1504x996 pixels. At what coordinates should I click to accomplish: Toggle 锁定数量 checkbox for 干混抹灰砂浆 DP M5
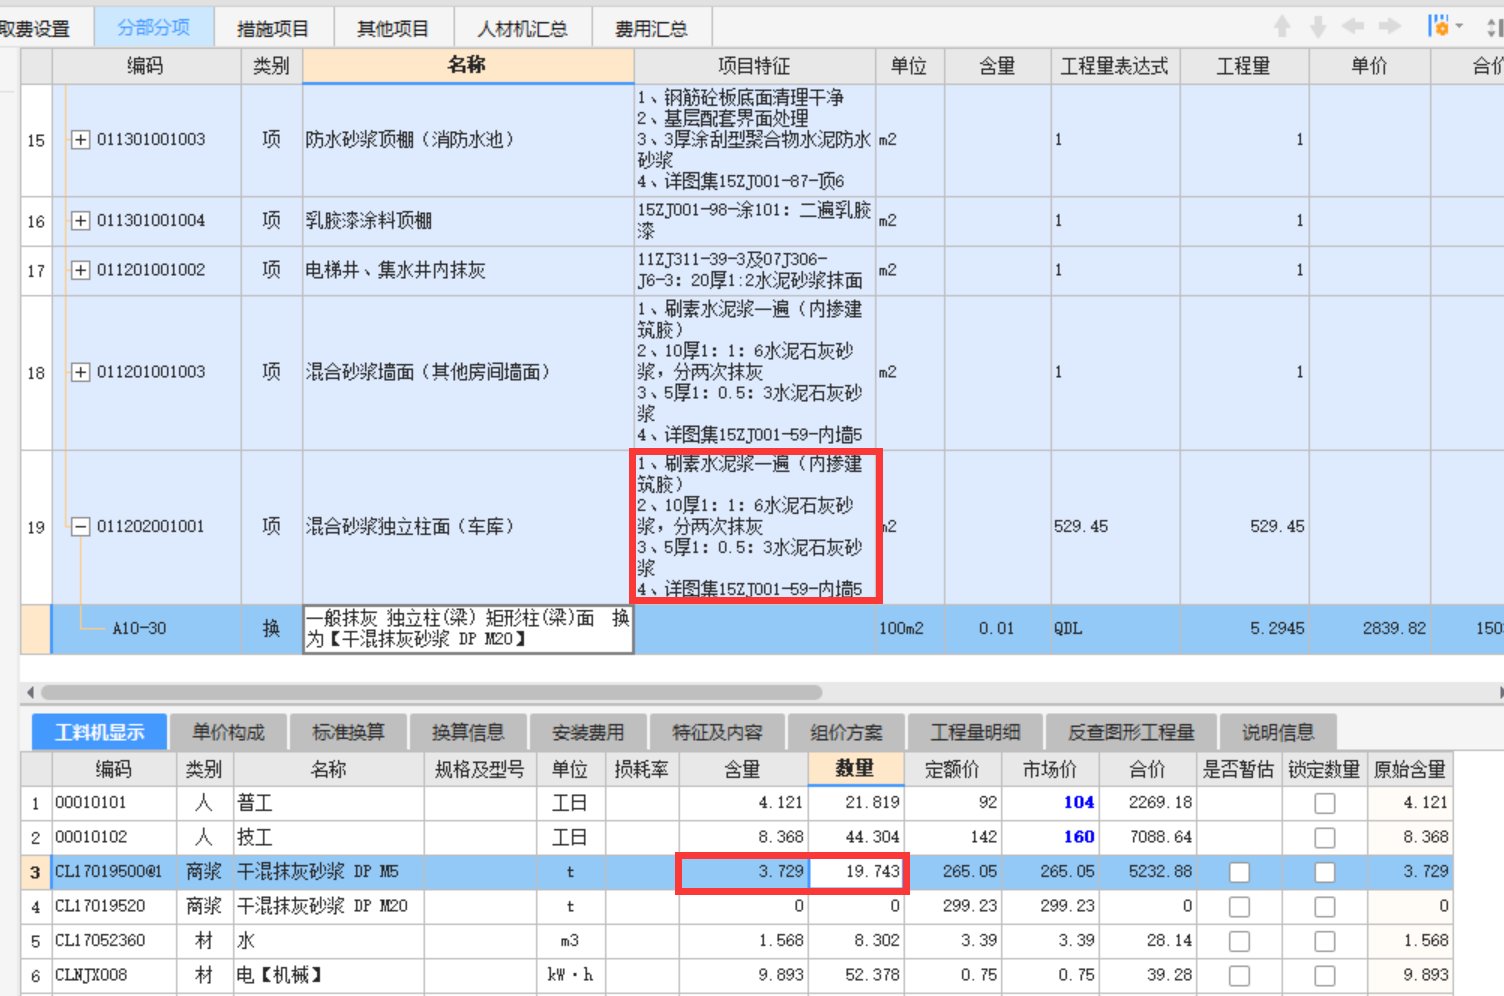(1325, 872)
